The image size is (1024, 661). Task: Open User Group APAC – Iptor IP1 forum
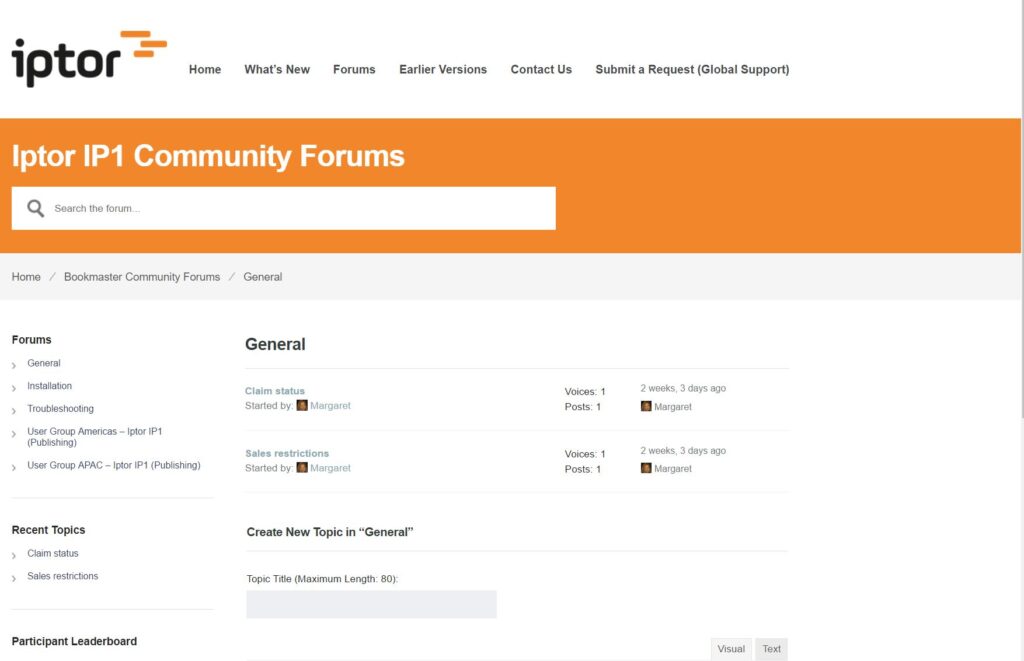[x=114, y=465]
